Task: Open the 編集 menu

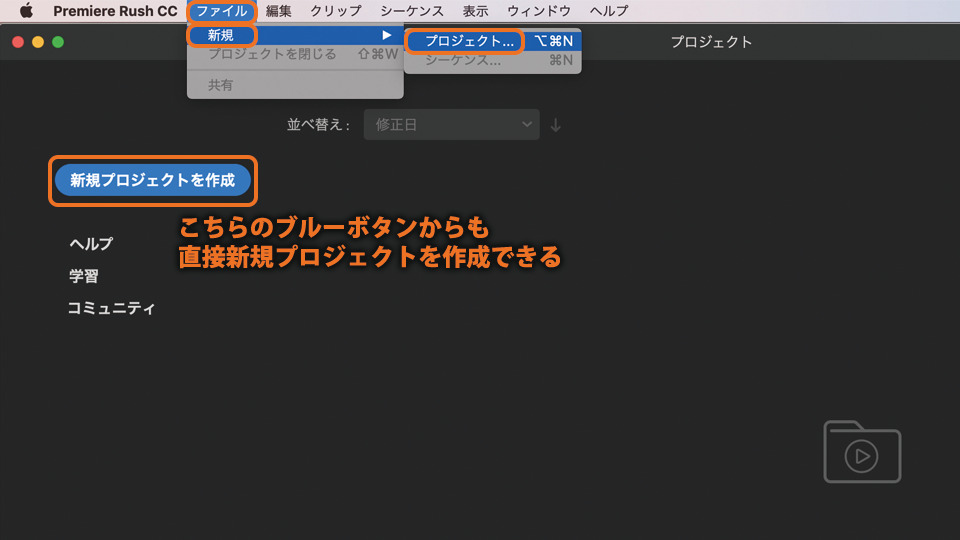Action: pyautogui.click(x=279, y=11)
